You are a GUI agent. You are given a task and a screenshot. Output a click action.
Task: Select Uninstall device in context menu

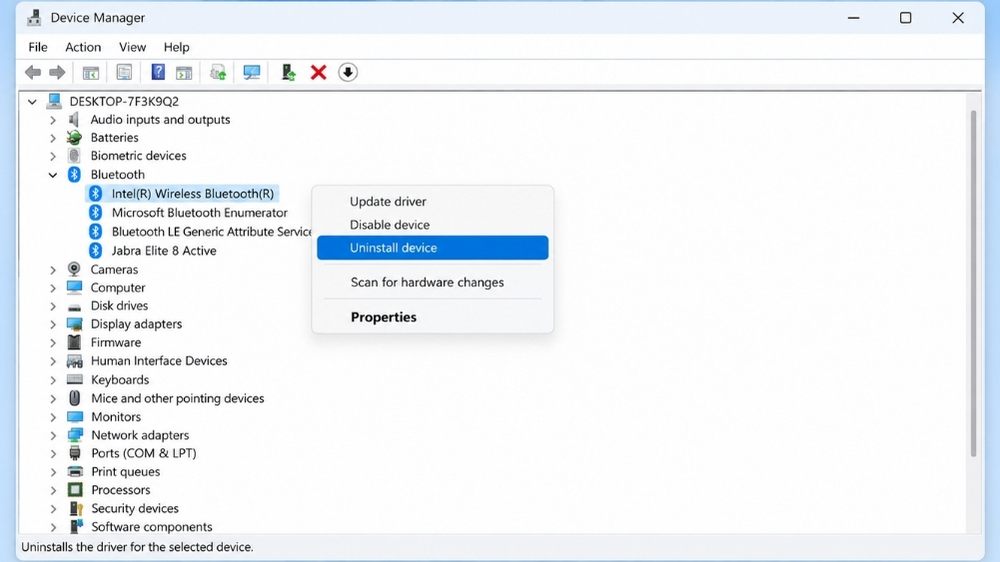pos(432,248)
